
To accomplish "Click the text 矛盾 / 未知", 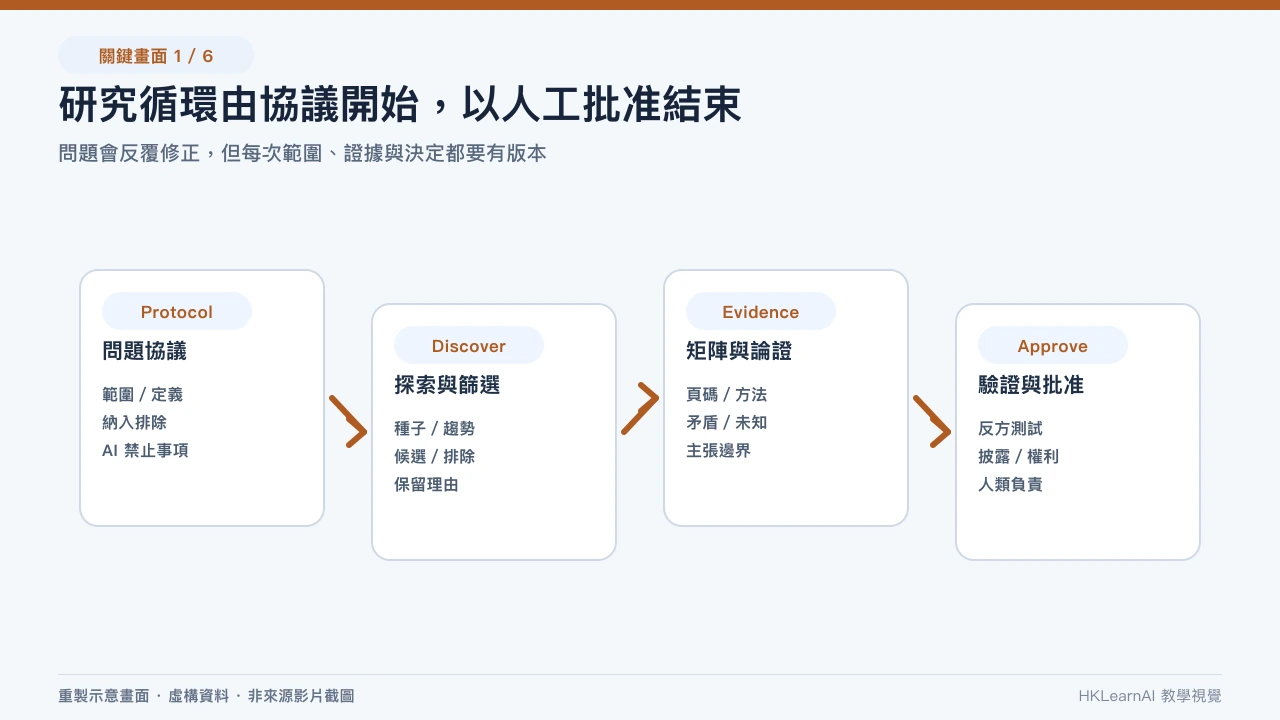I will [x=726, y=423].
